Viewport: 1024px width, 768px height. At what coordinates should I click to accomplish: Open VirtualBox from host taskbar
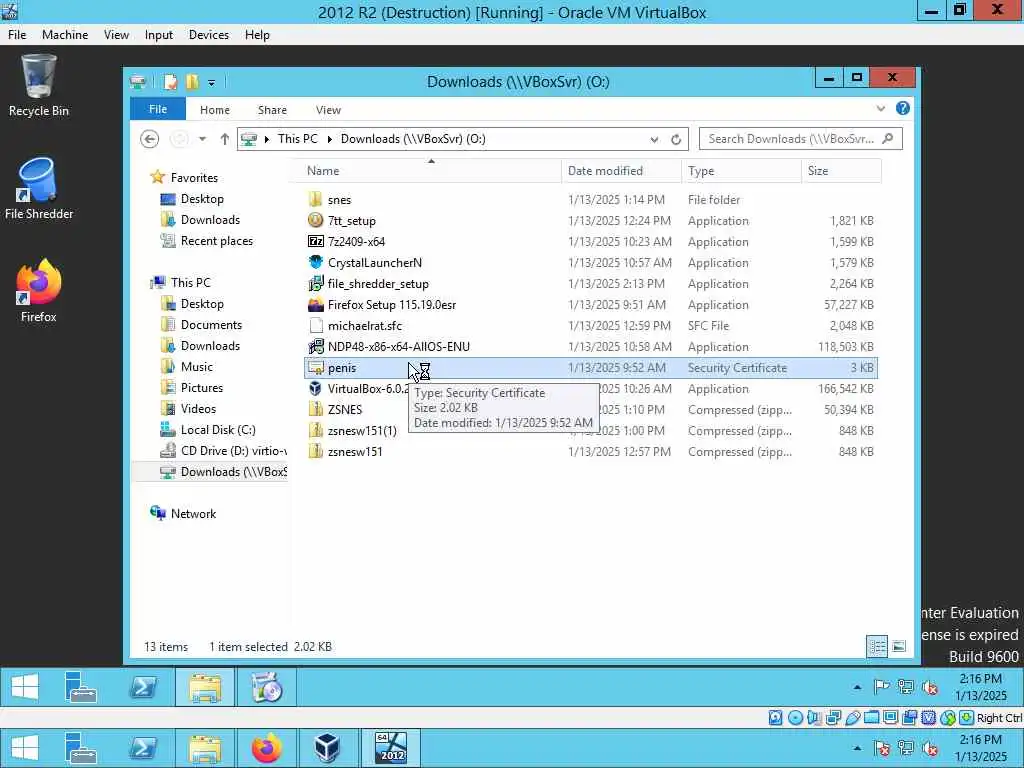[328, 748]
